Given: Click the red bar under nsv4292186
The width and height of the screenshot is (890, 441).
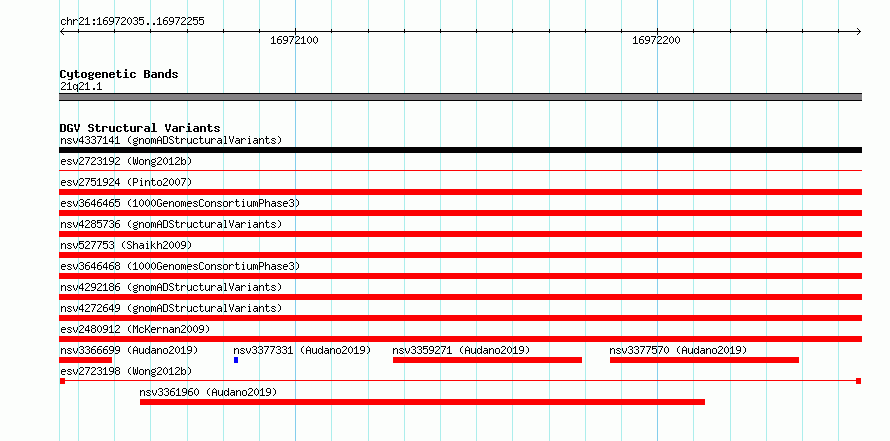Looking at the screenshot, I should [460, 297].
